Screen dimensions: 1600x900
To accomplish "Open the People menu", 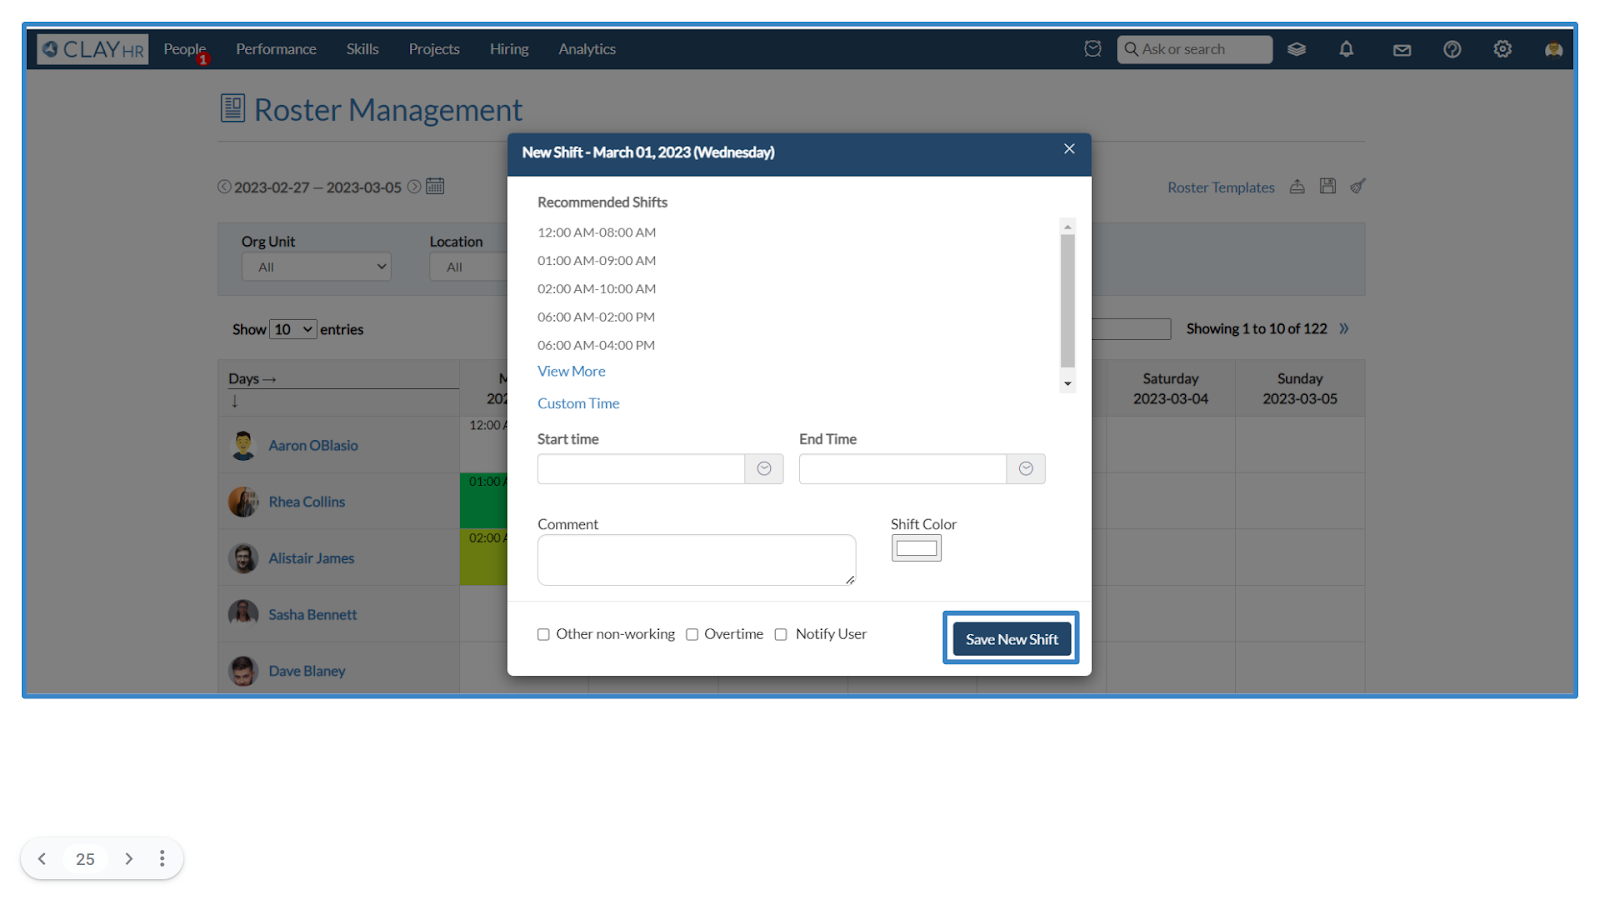I will (x=185, y=49).
